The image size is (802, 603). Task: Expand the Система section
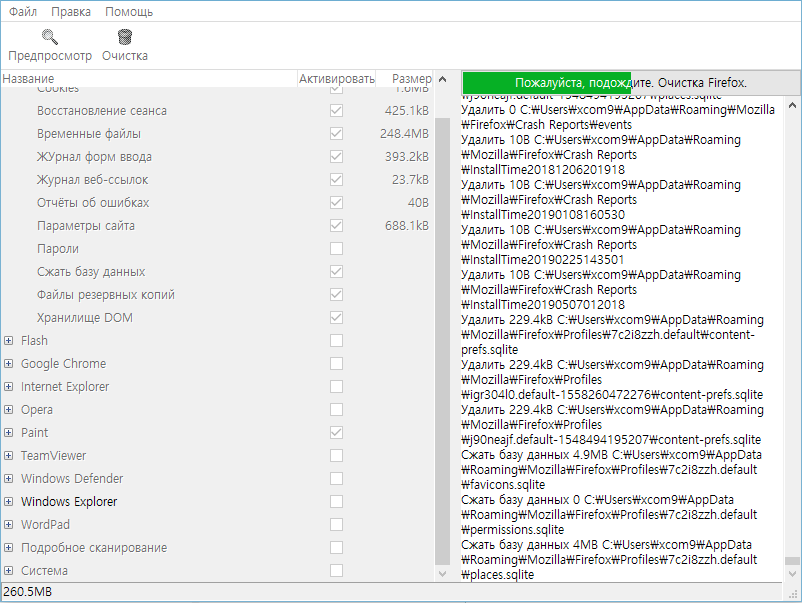(9, 570)
